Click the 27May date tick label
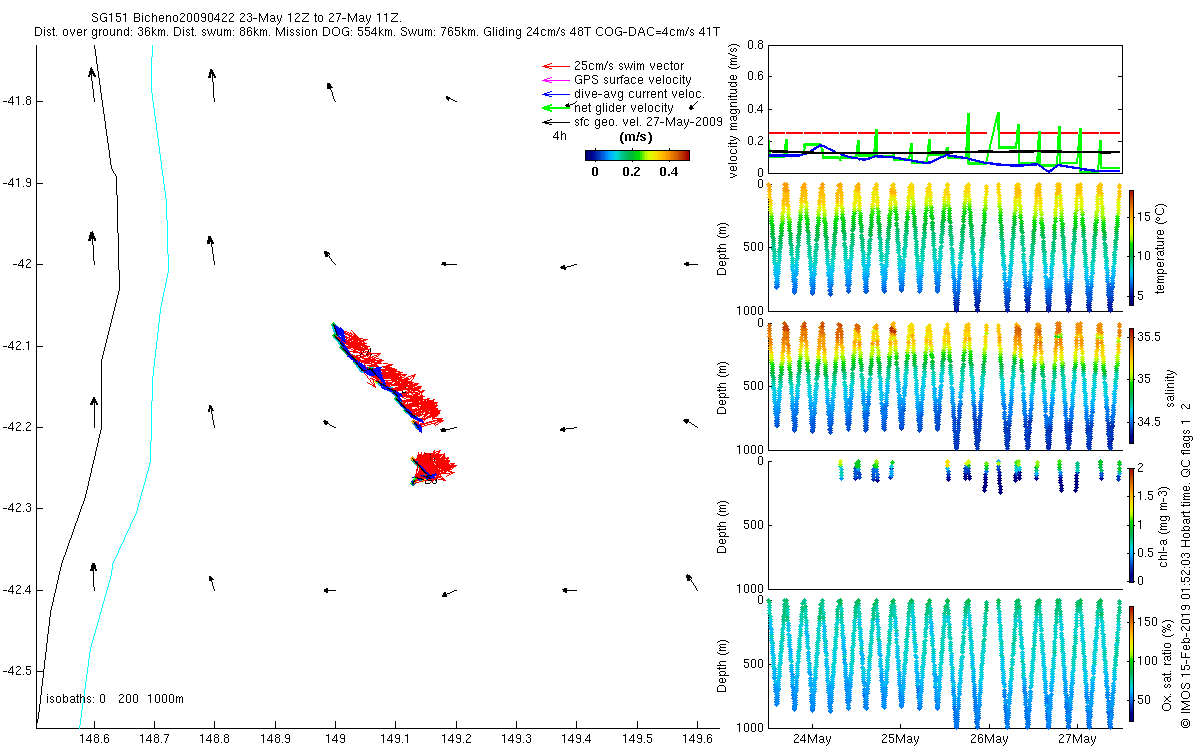The image size is (1200, 750). [1077, 739]
